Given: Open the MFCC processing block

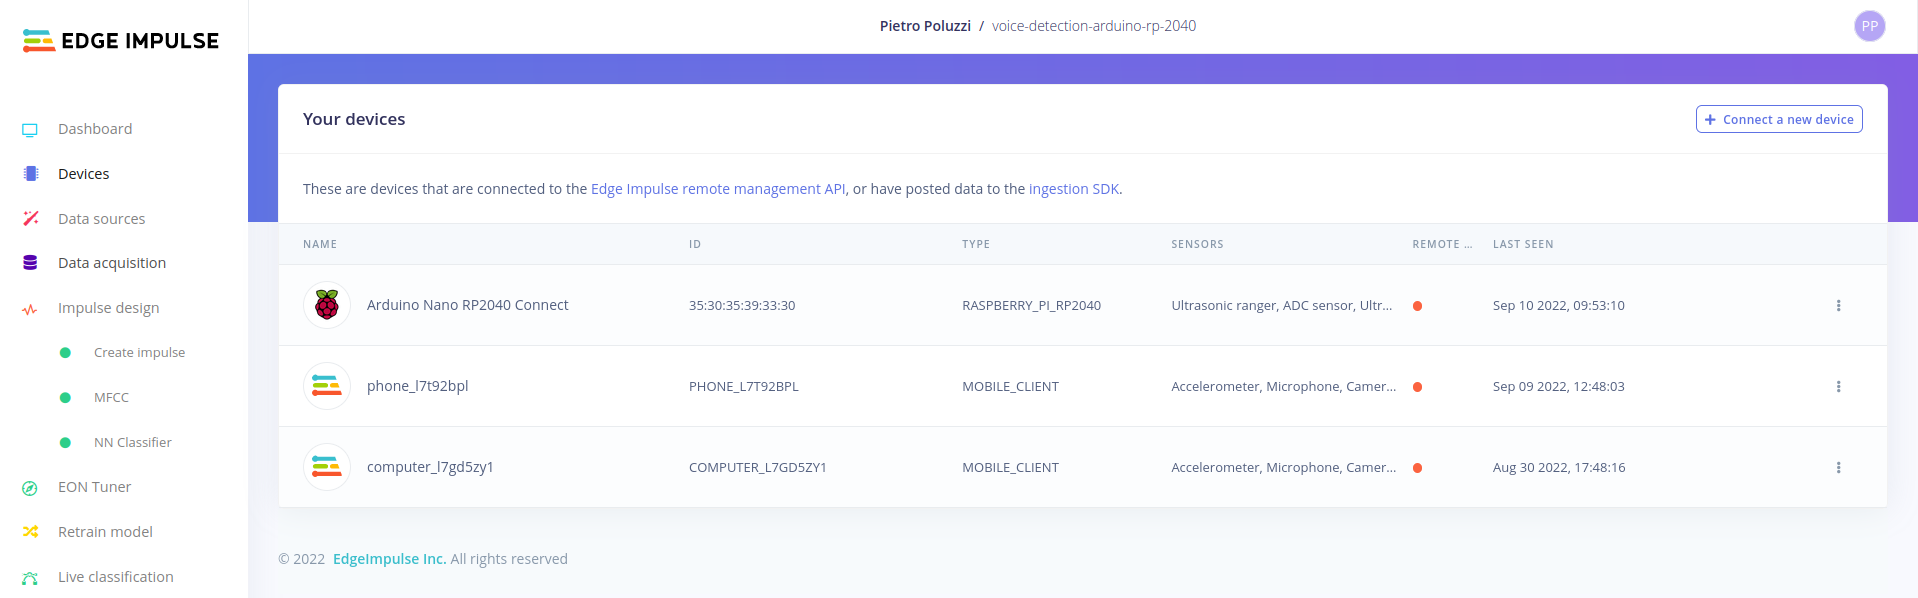Looking at the screenshot, I should pyautogui.click(x=111, y=398).
